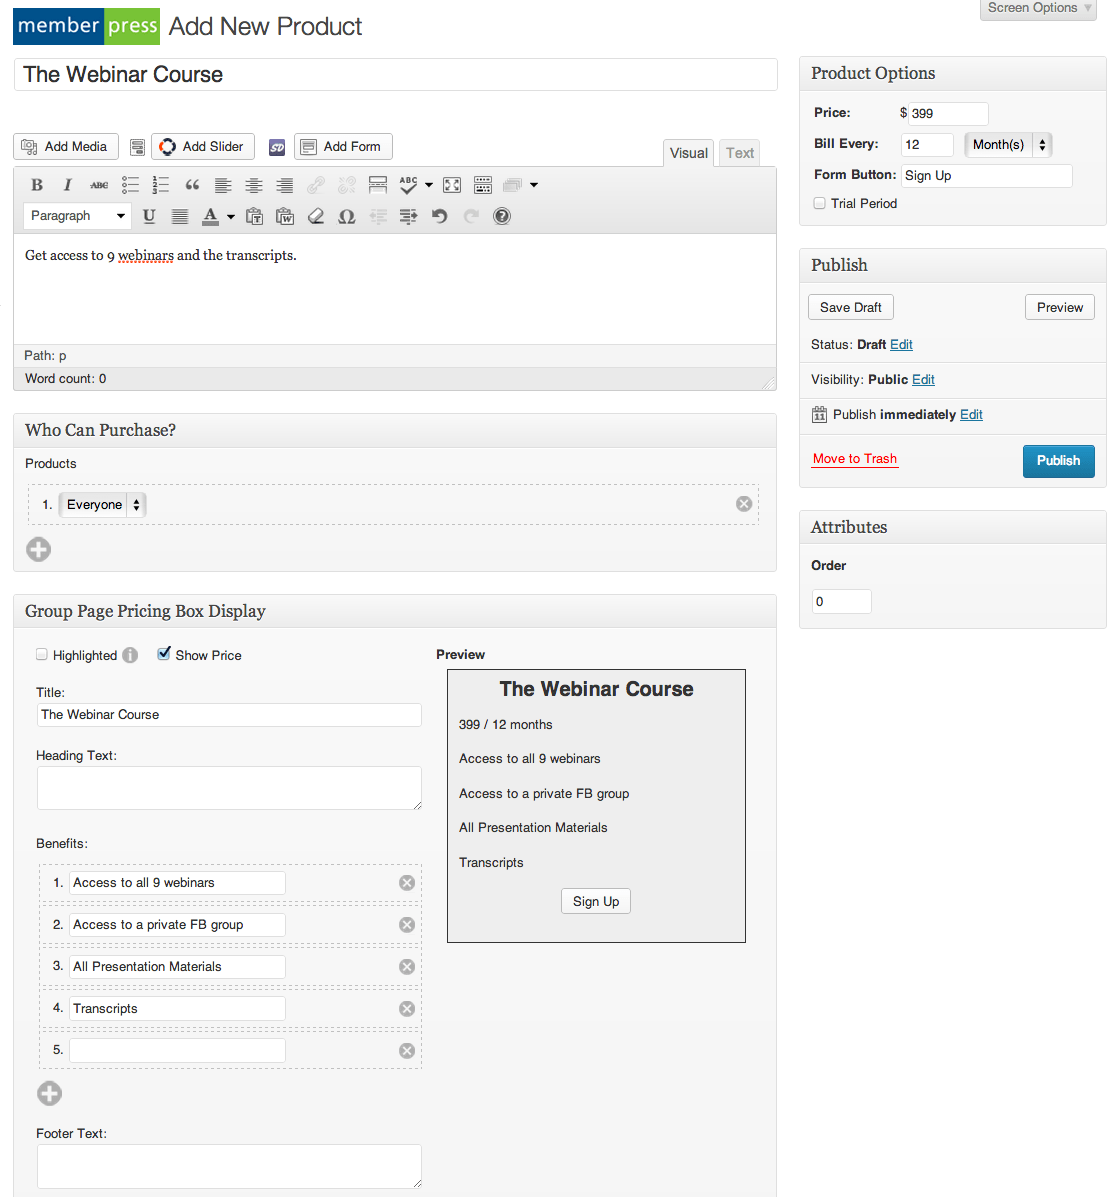This screenshot has height=1197, width=1109.
Task: Open the editor help icon
Action: (502, 216)
